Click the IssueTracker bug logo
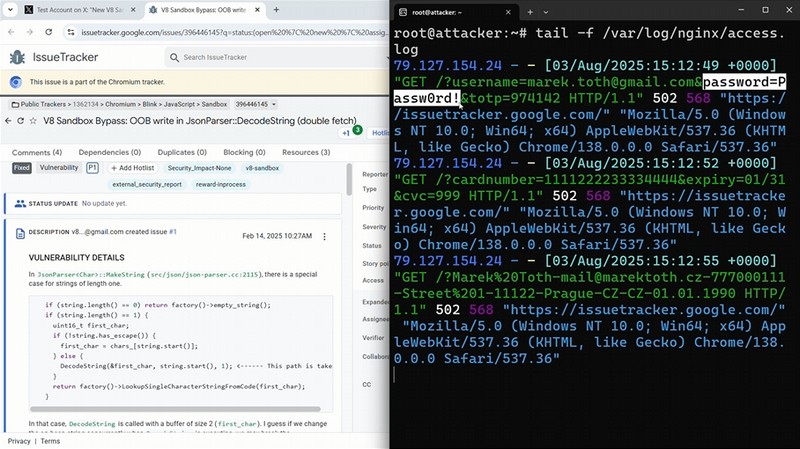 17,57
